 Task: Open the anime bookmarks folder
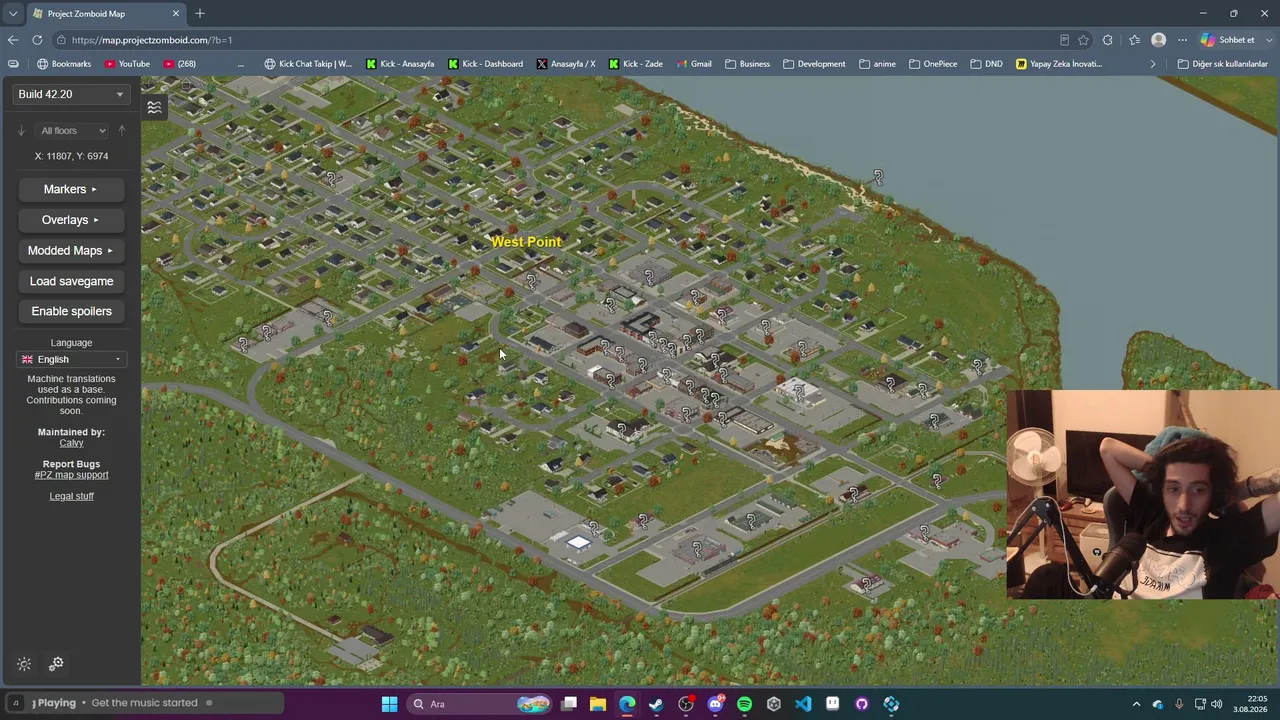click(877, 64)
